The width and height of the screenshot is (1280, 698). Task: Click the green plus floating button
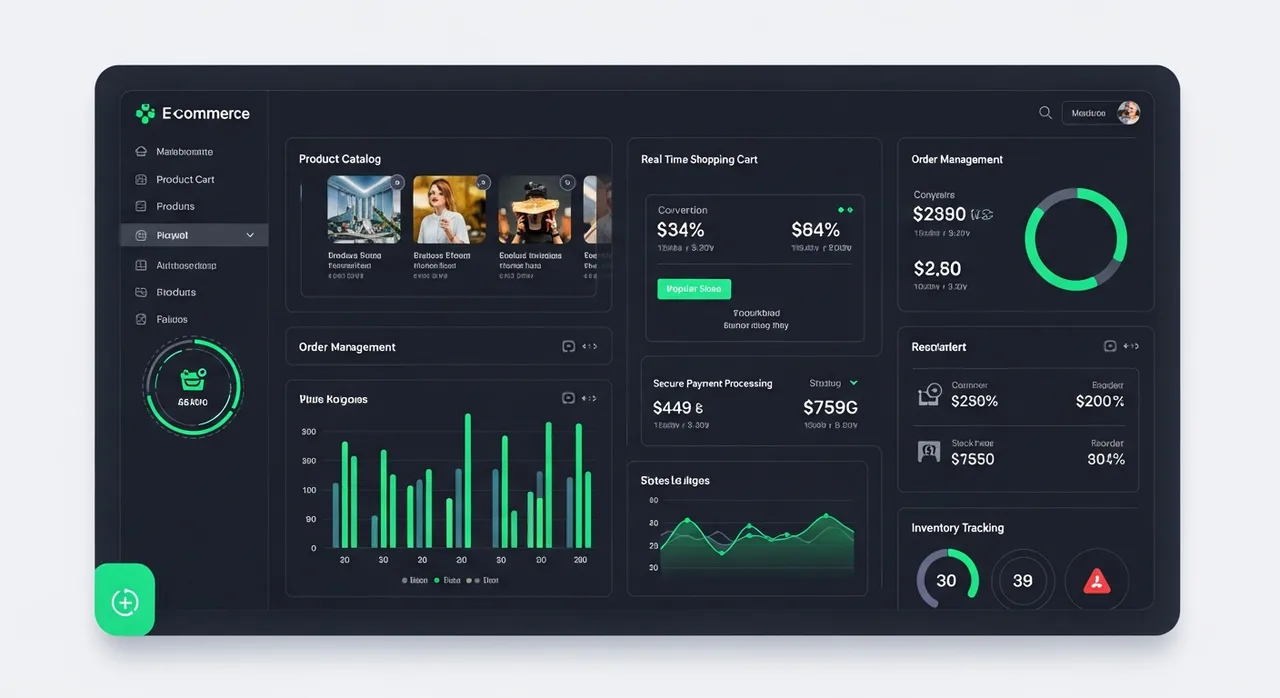point(125,601)
